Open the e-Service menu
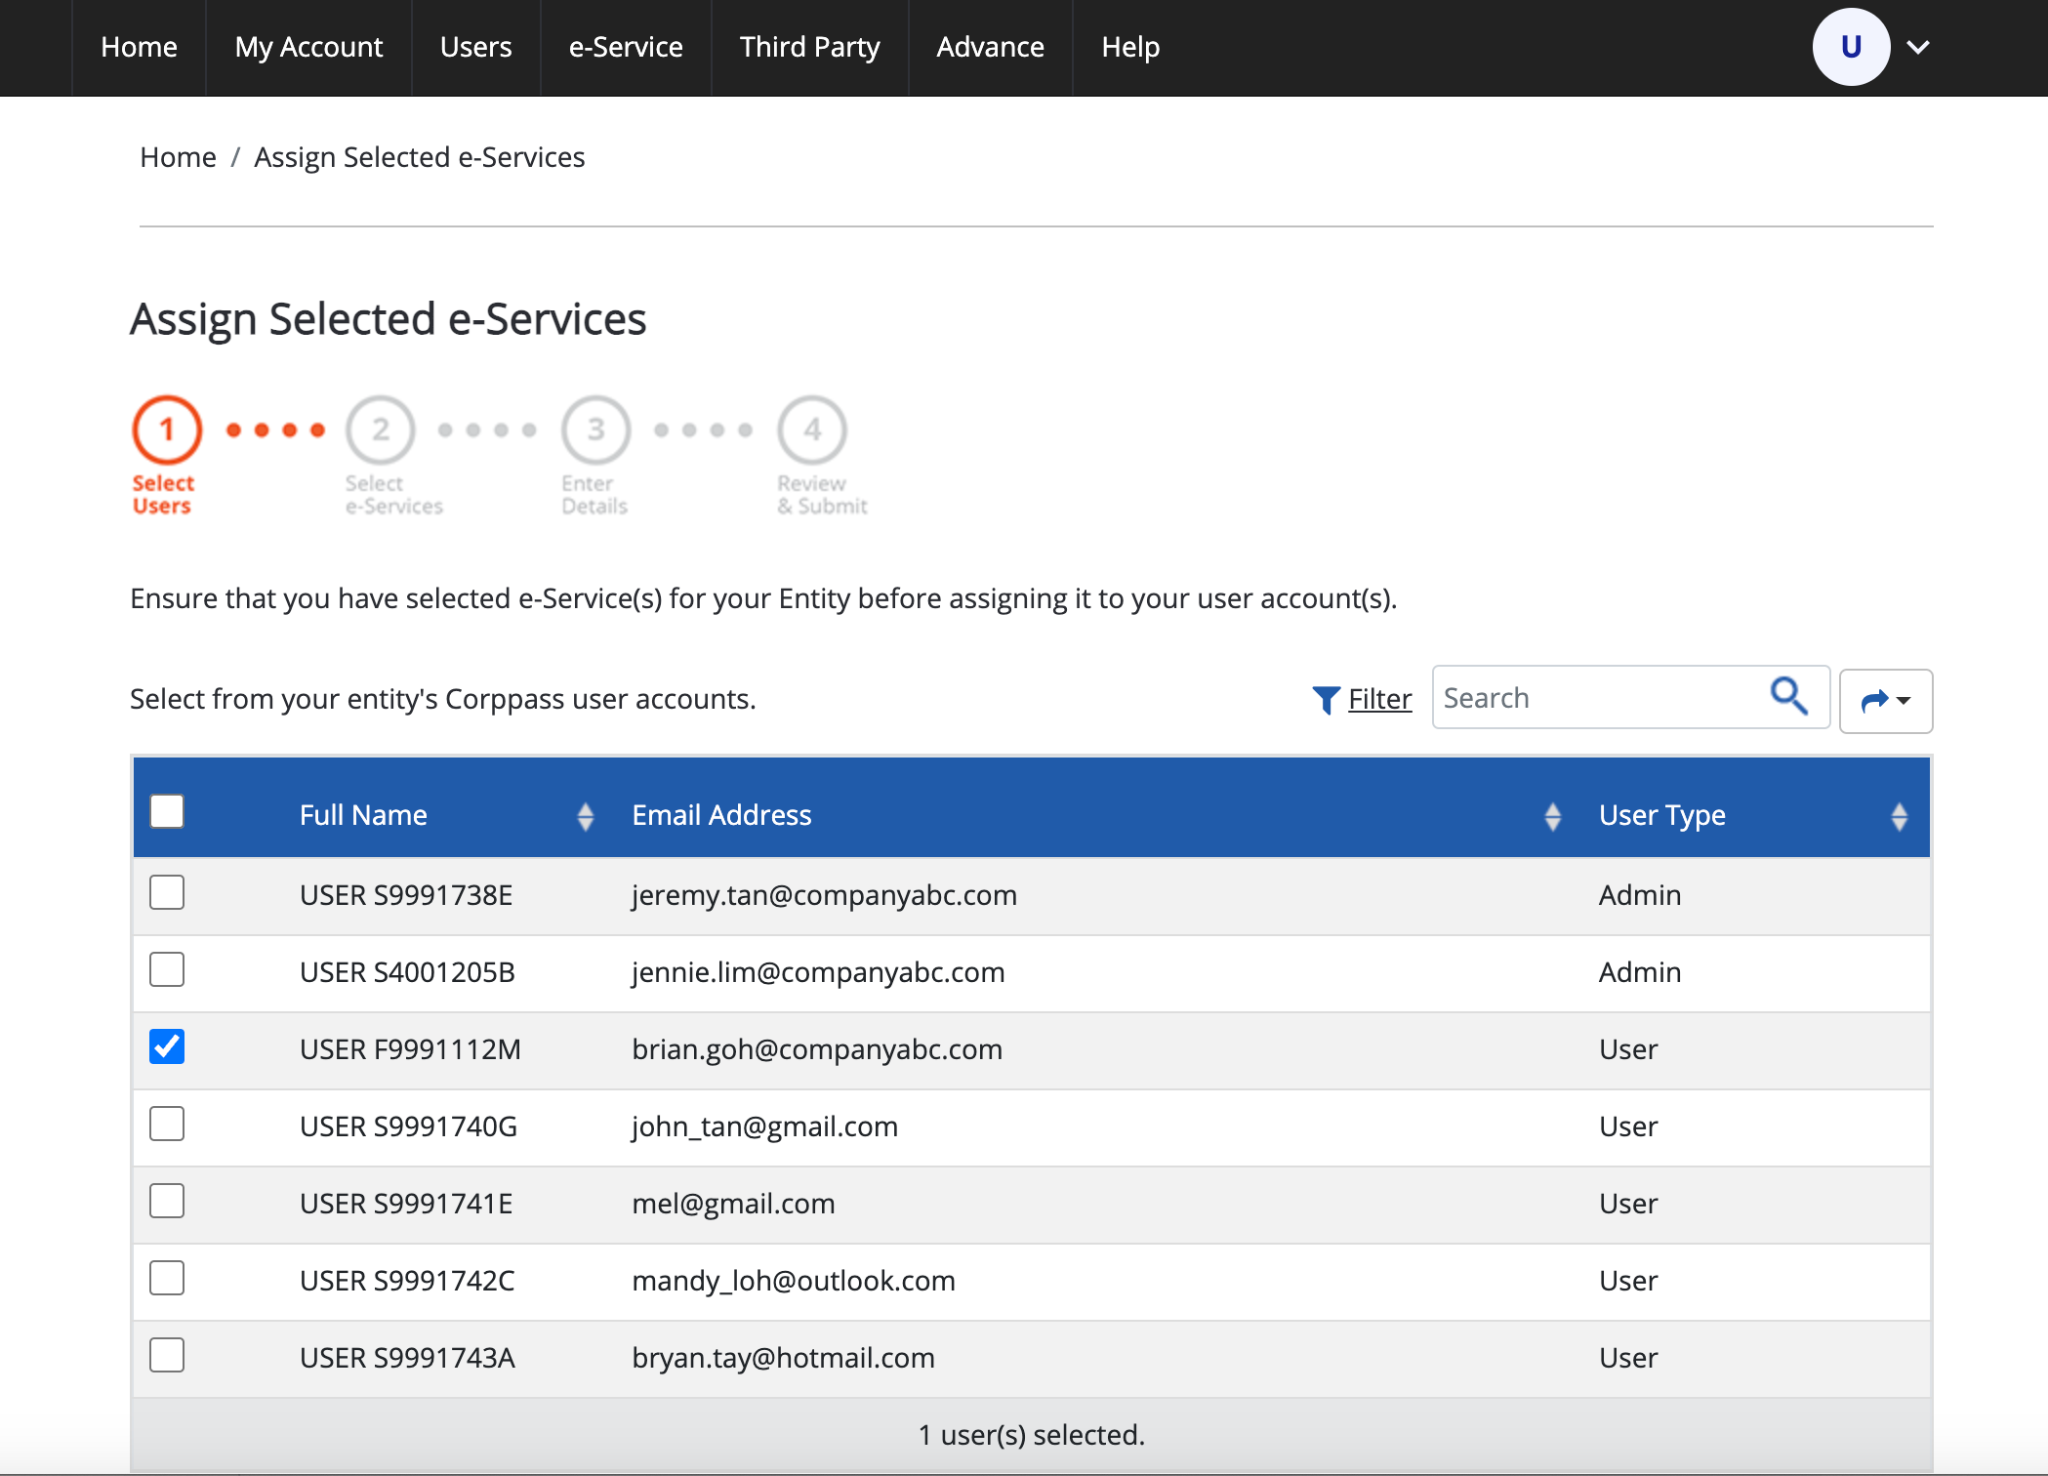 (625, 47)
